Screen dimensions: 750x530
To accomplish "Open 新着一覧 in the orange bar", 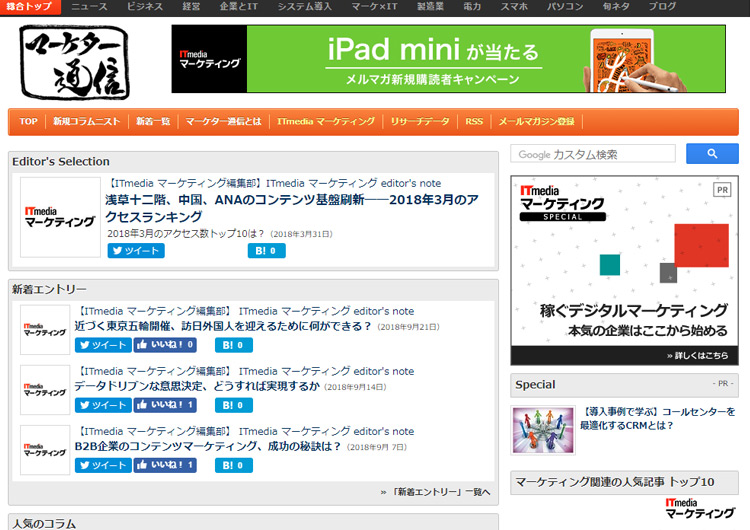I will click(153, 121).
